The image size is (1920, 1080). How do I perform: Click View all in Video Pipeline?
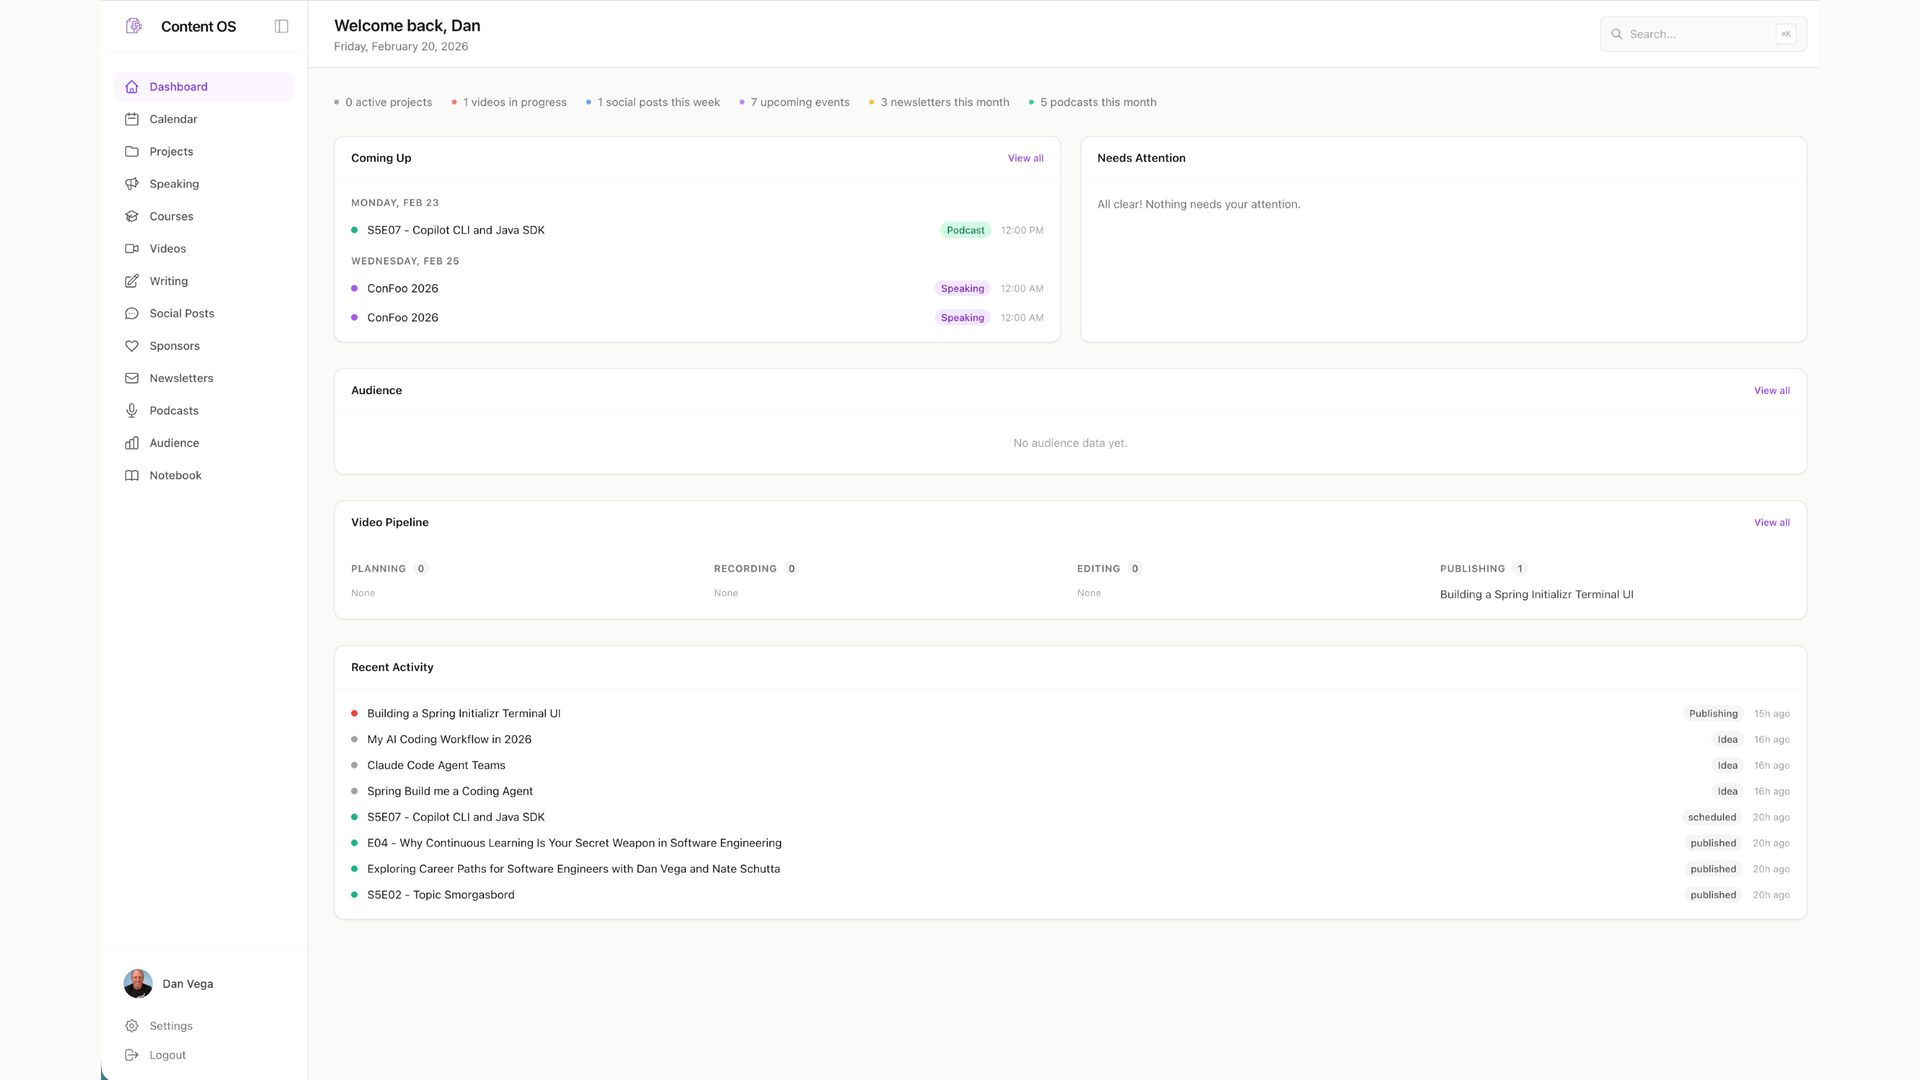(1771, 523)
